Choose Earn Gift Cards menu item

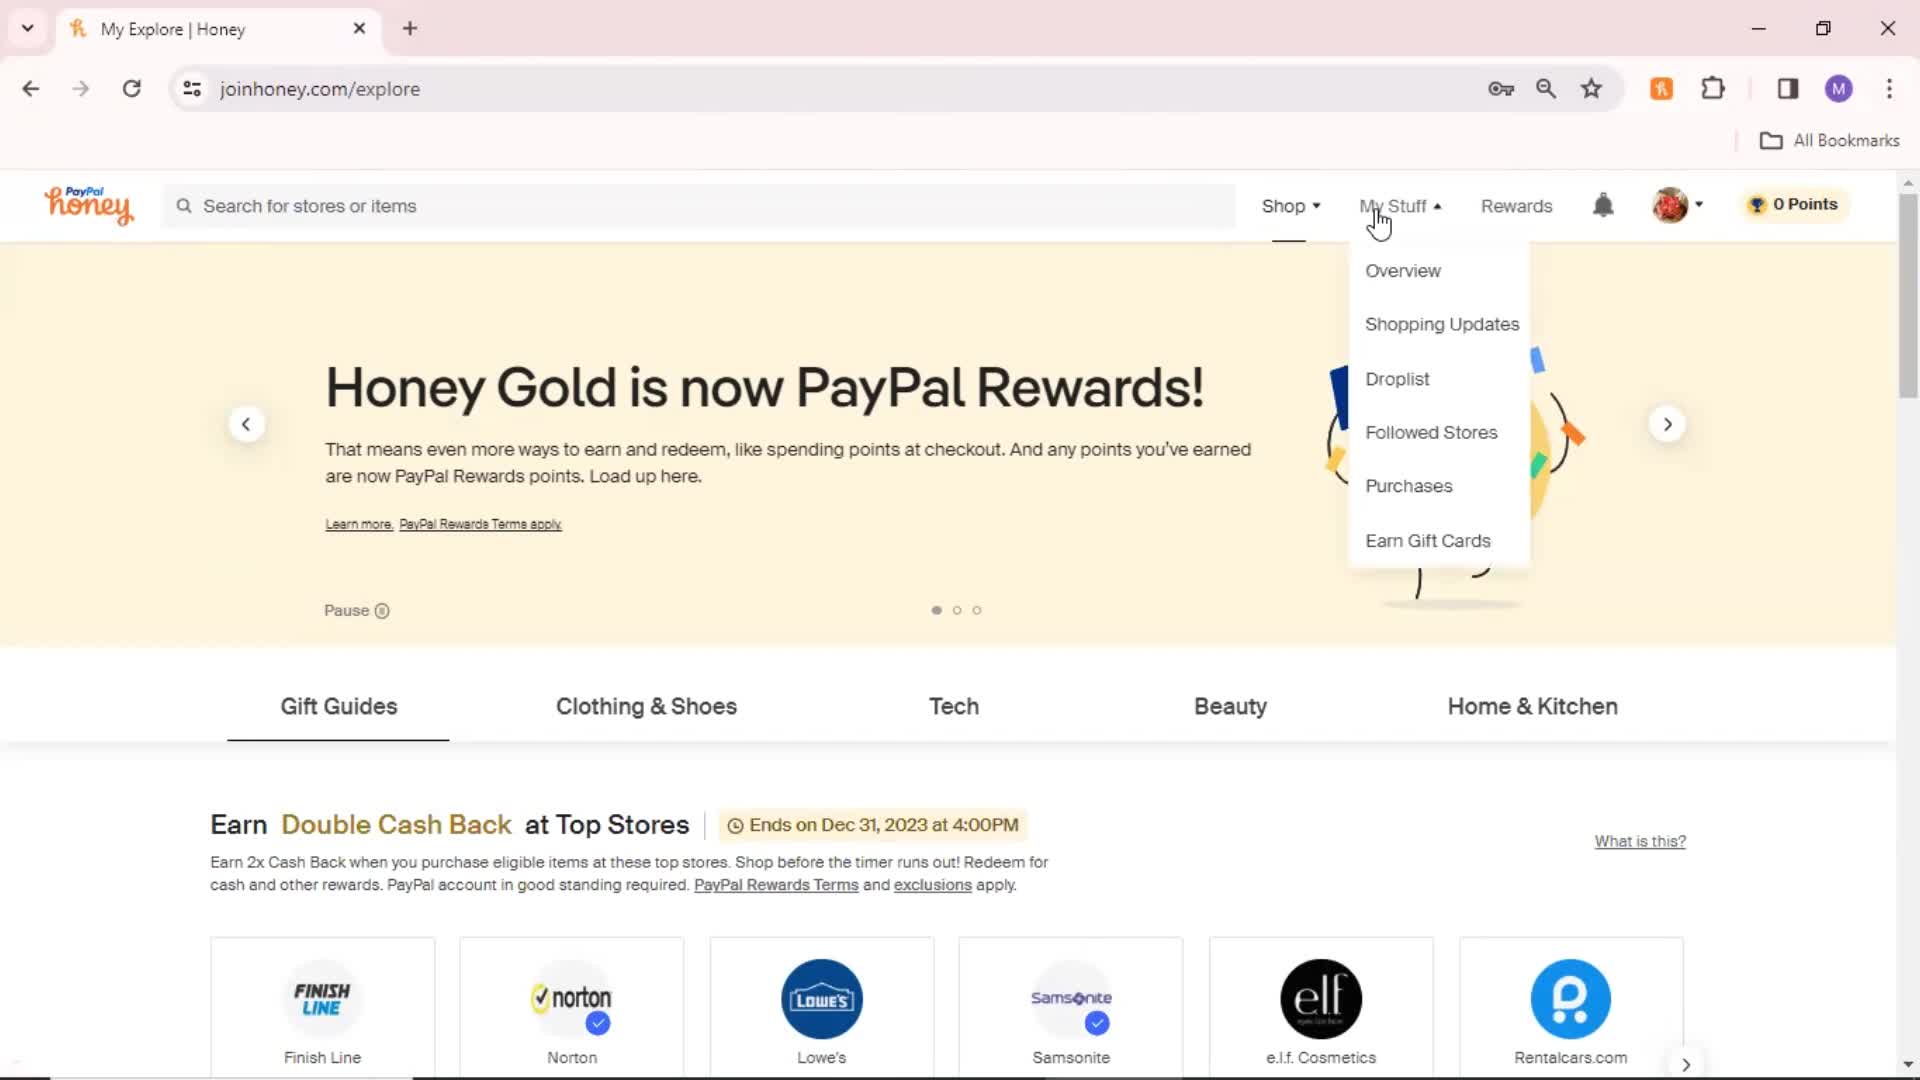(x=1427, y=541)
